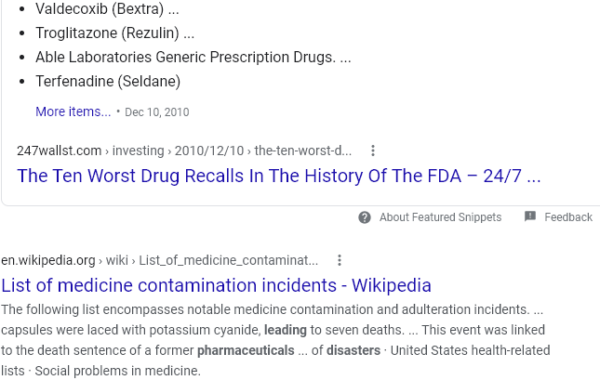This screenshot has height=380, width=600.
Task: Click the question mark help icon
Action: pyautogui.click(x=364, y=217)
